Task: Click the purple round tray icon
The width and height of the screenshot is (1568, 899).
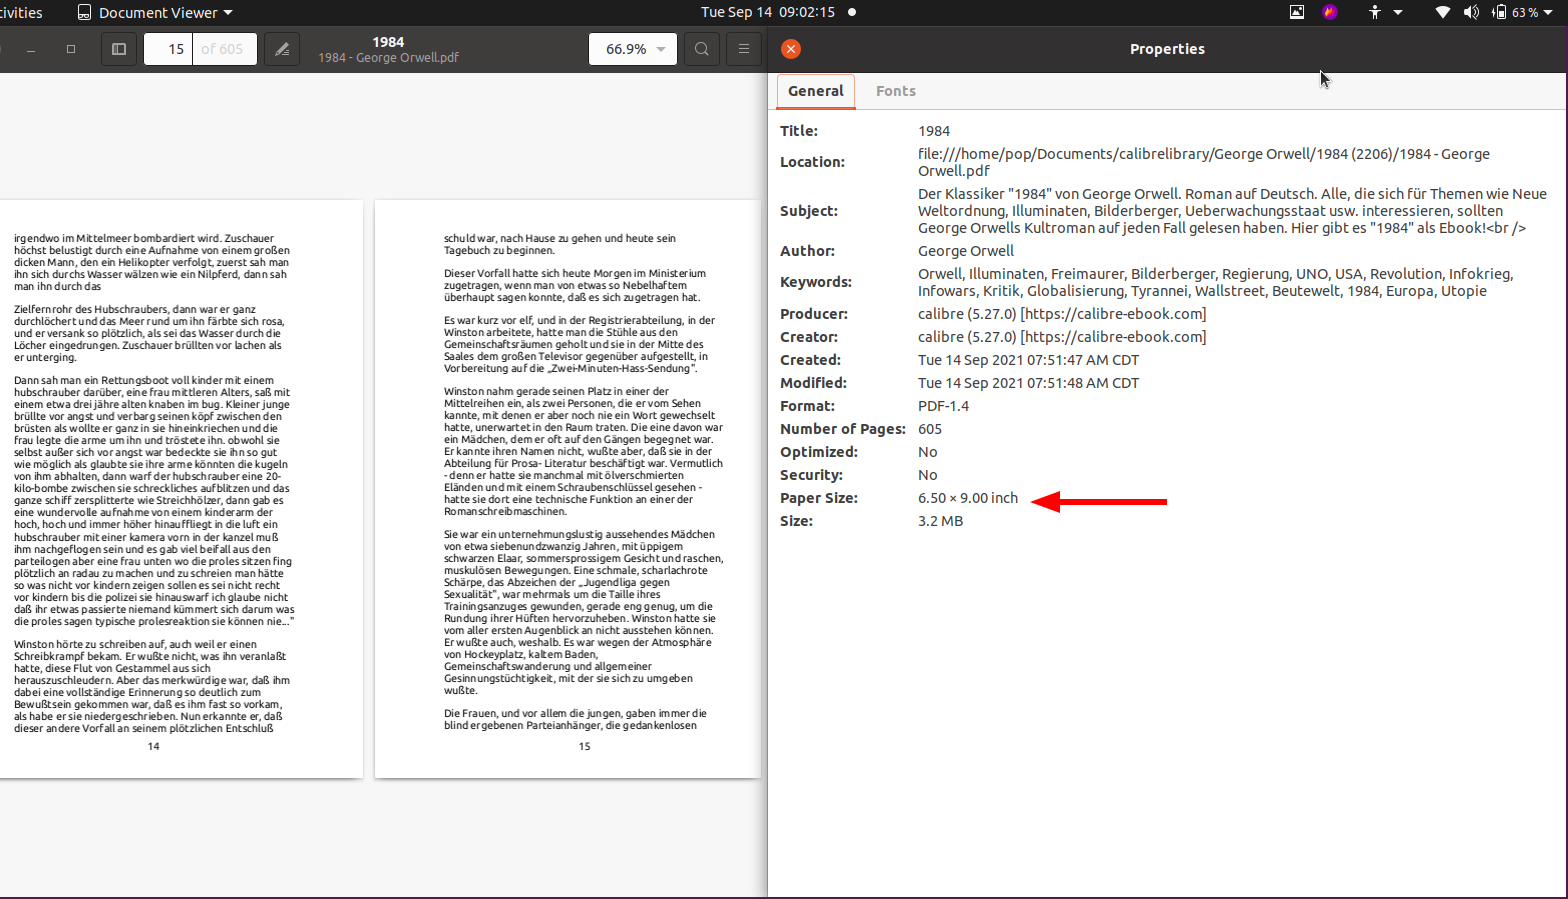Action: pyautogui.click(x=1330, y=12)
